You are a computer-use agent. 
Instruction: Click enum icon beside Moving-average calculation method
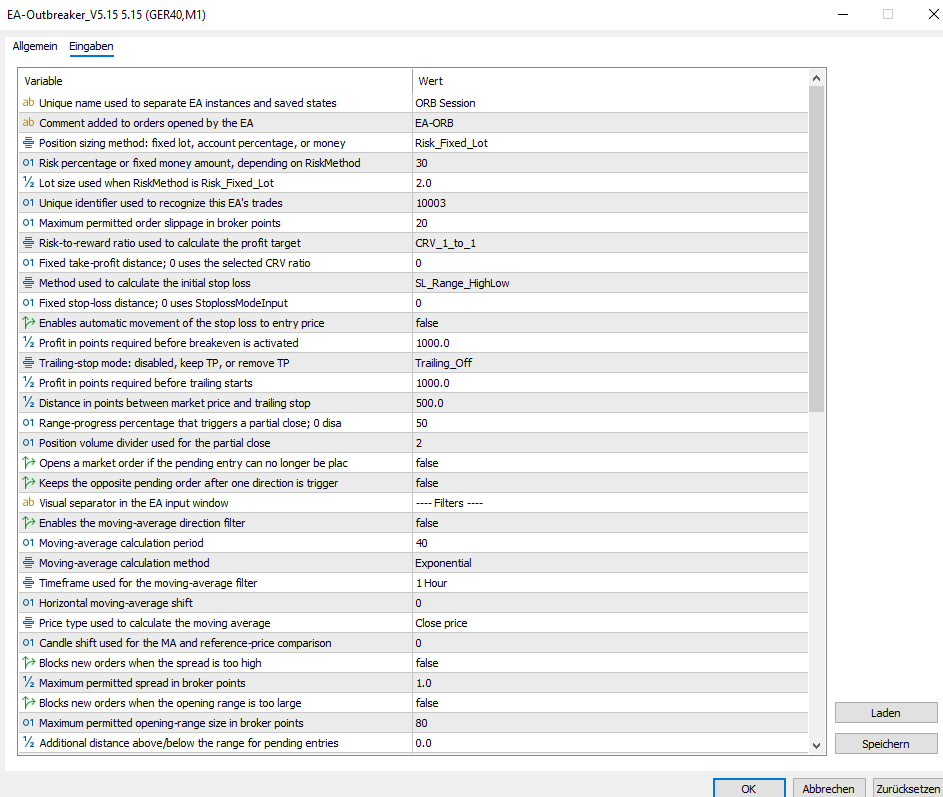(28, 562)
